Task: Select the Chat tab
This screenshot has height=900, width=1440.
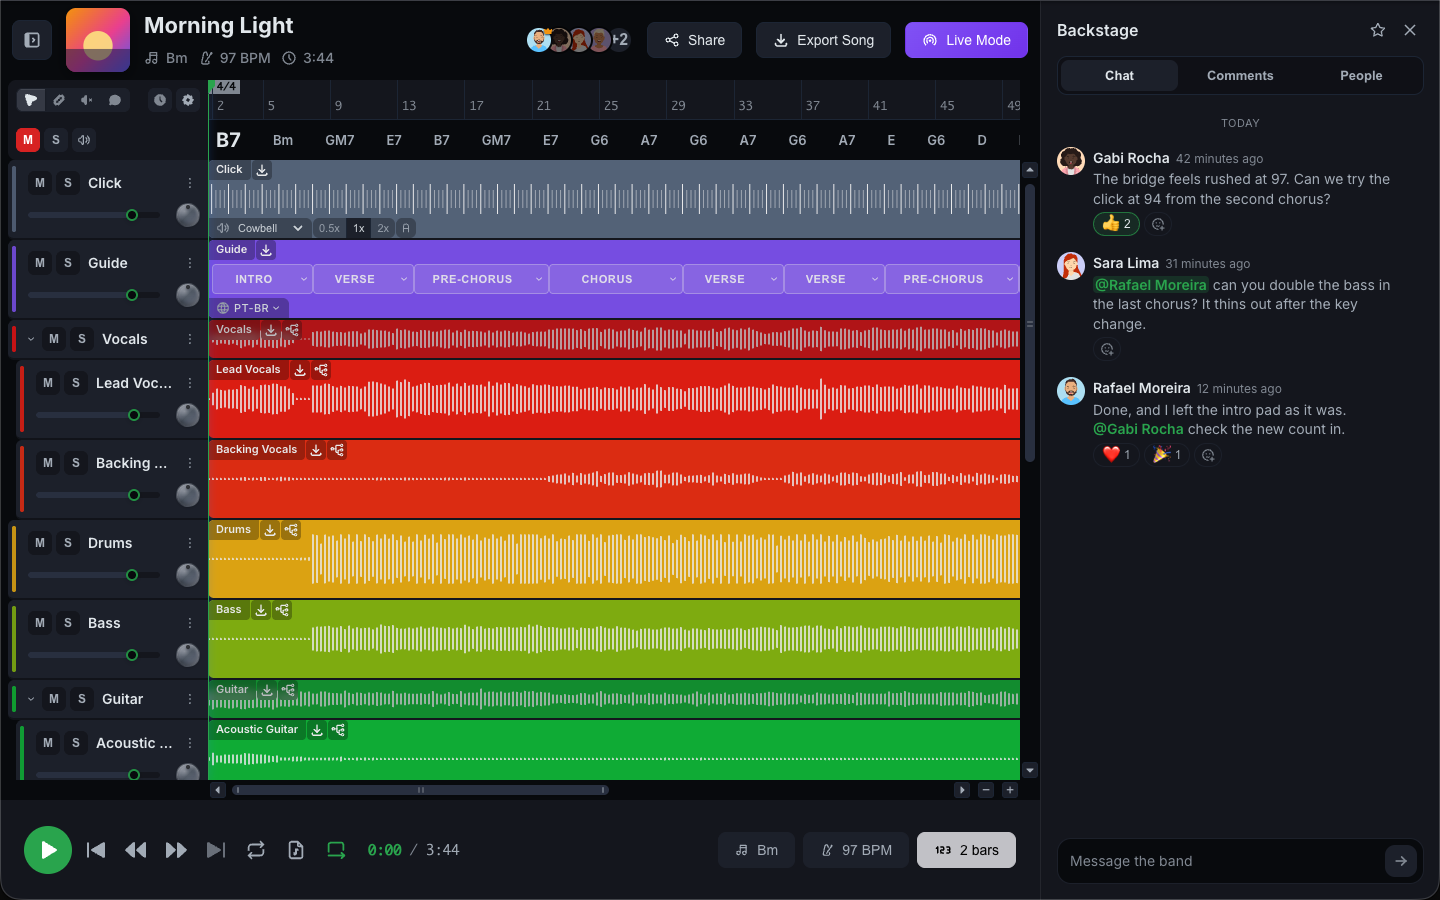Action: 1119,76
